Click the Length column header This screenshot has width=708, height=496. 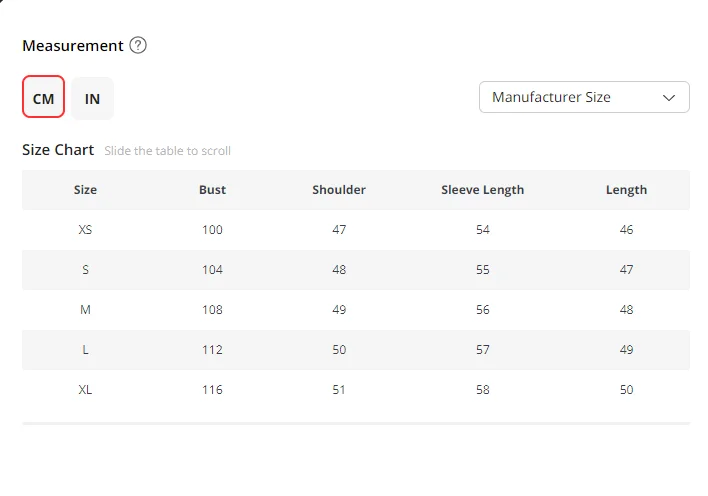point(626,190)
